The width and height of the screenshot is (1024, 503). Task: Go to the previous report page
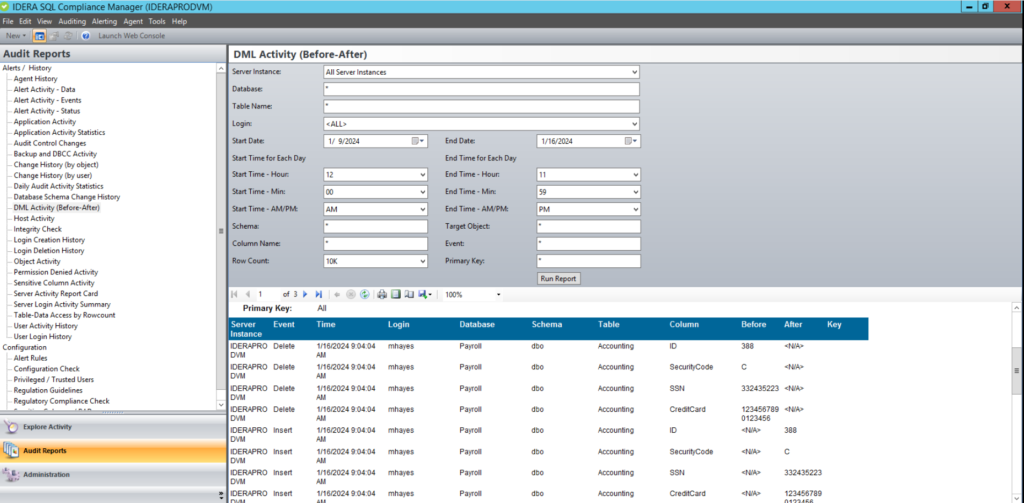[x=248, y=295]
